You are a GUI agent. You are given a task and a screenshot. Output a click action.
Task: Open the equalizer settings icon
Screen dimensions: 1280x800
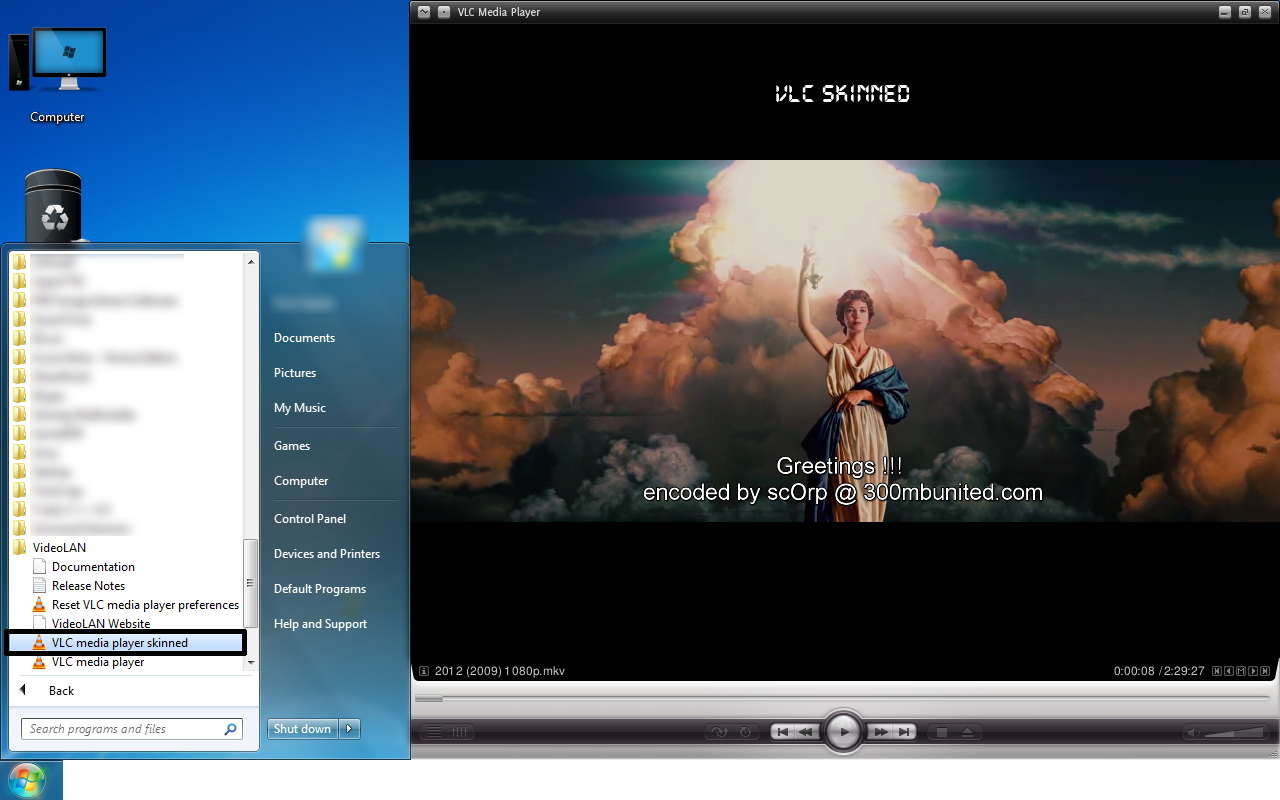[460, 732]
